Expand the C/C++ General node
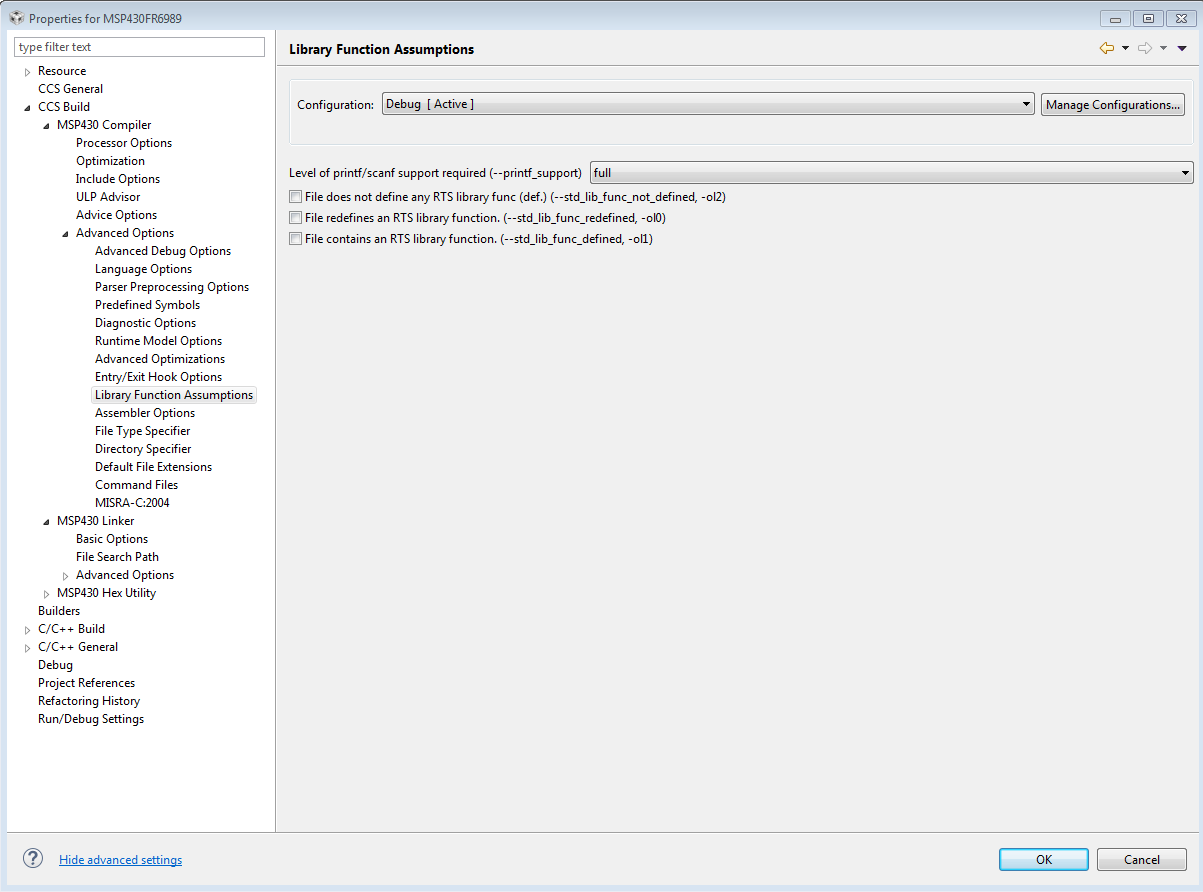This screenshot has height=892, width=1203. click(x=28, y=648)
